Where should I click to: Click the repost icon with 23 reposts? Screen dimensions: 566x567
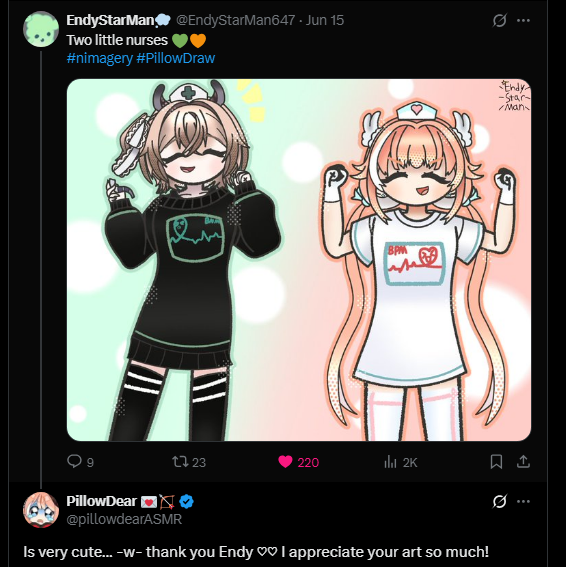tap(180, 461)
